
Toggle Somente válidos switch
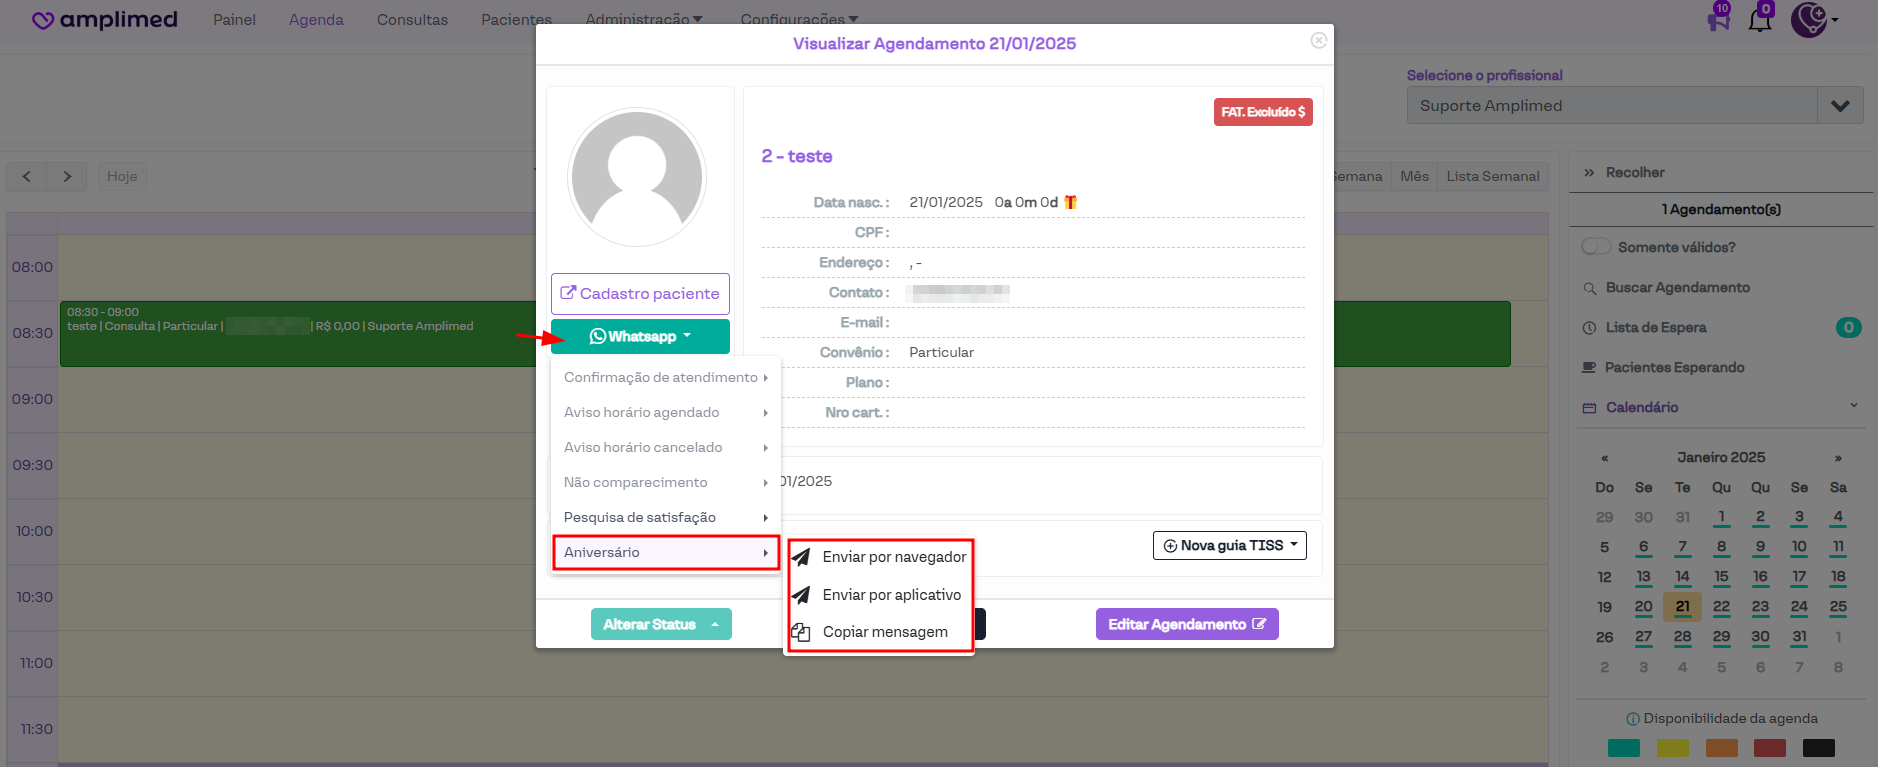(1596, 247)
